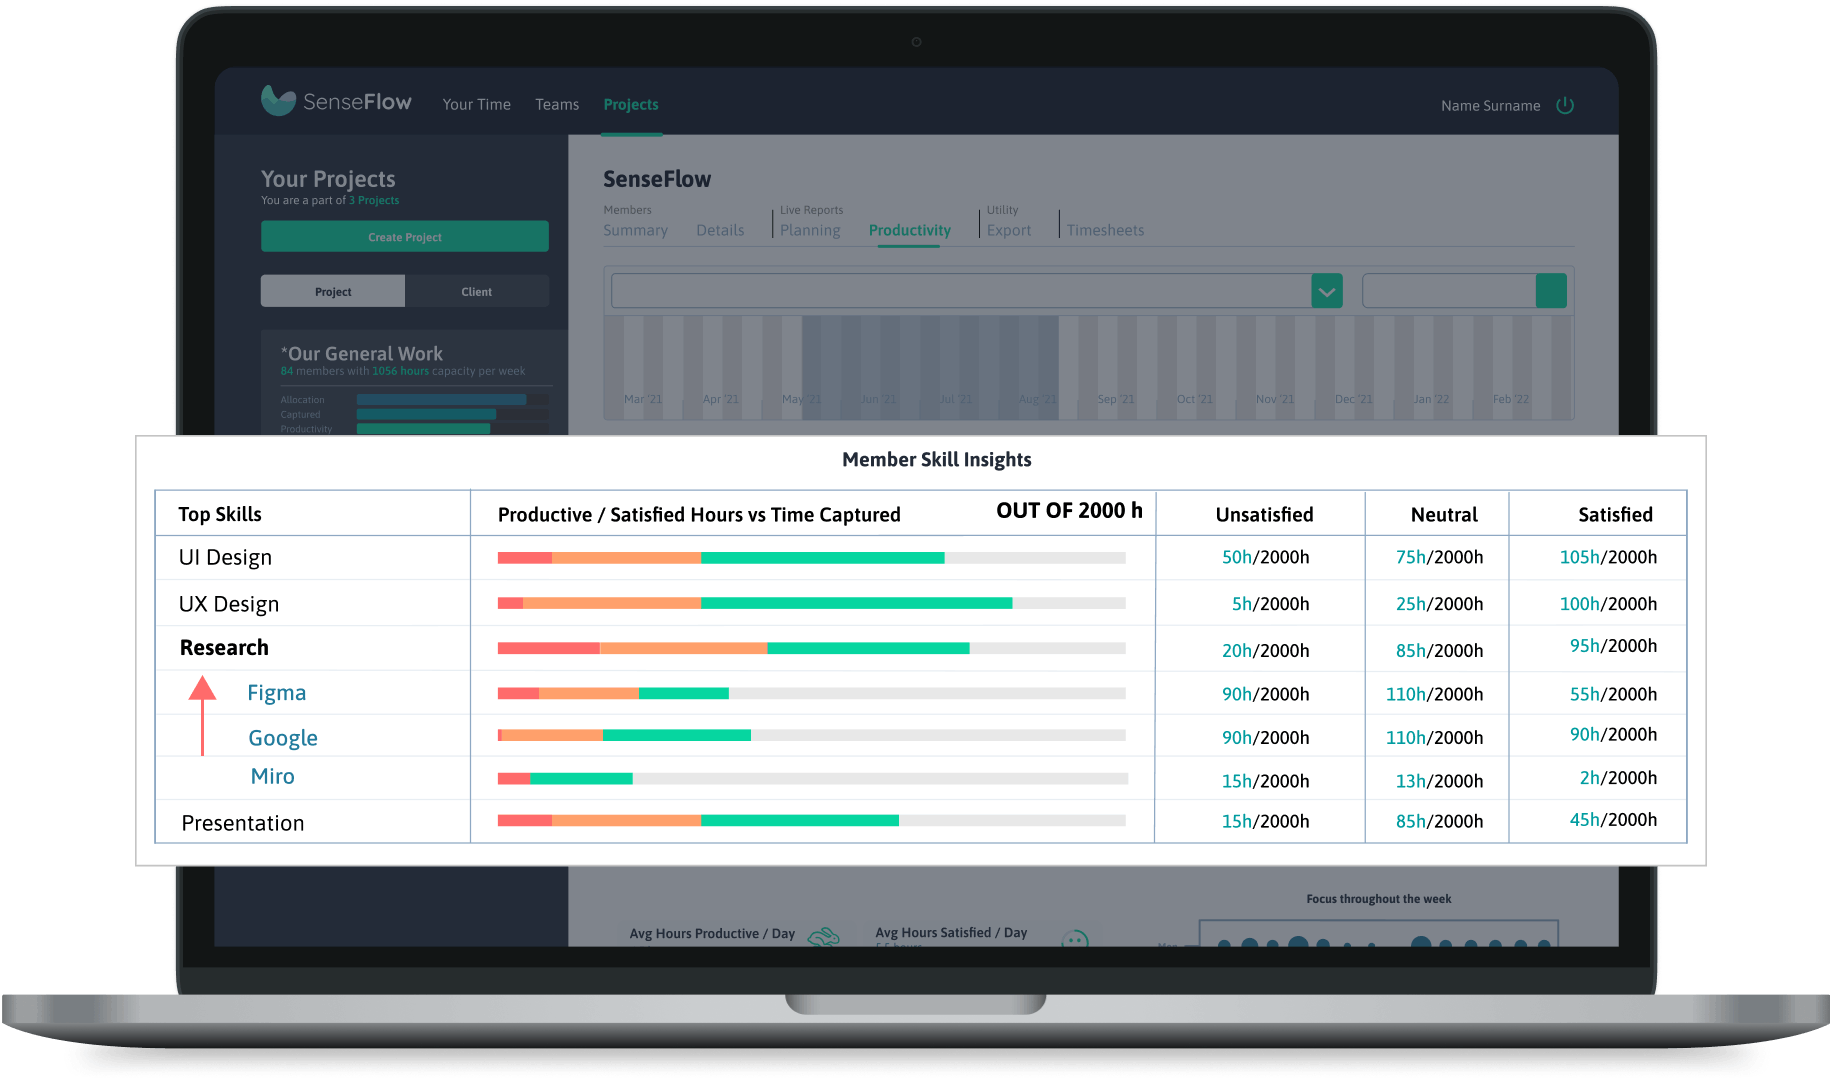Viewport: 1830px width, 1079px height.
Task: Switch to the Details tab
Action: (720, 230)
